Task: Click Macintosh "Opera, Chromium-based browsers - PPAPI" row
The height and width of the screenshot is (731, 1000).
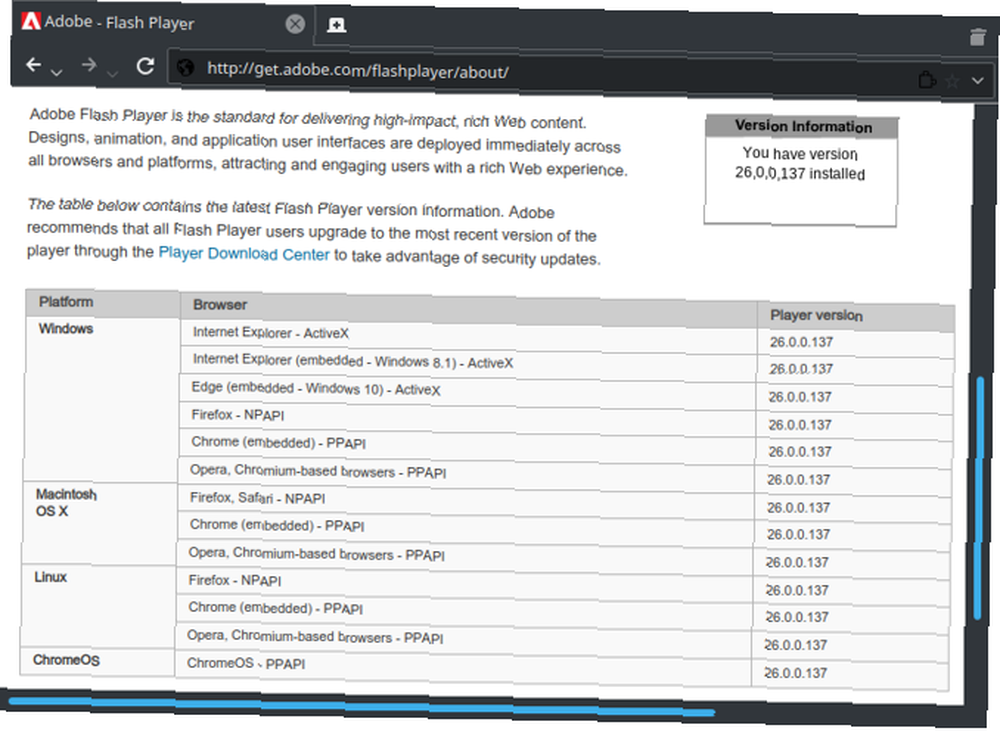Action: 464,557
